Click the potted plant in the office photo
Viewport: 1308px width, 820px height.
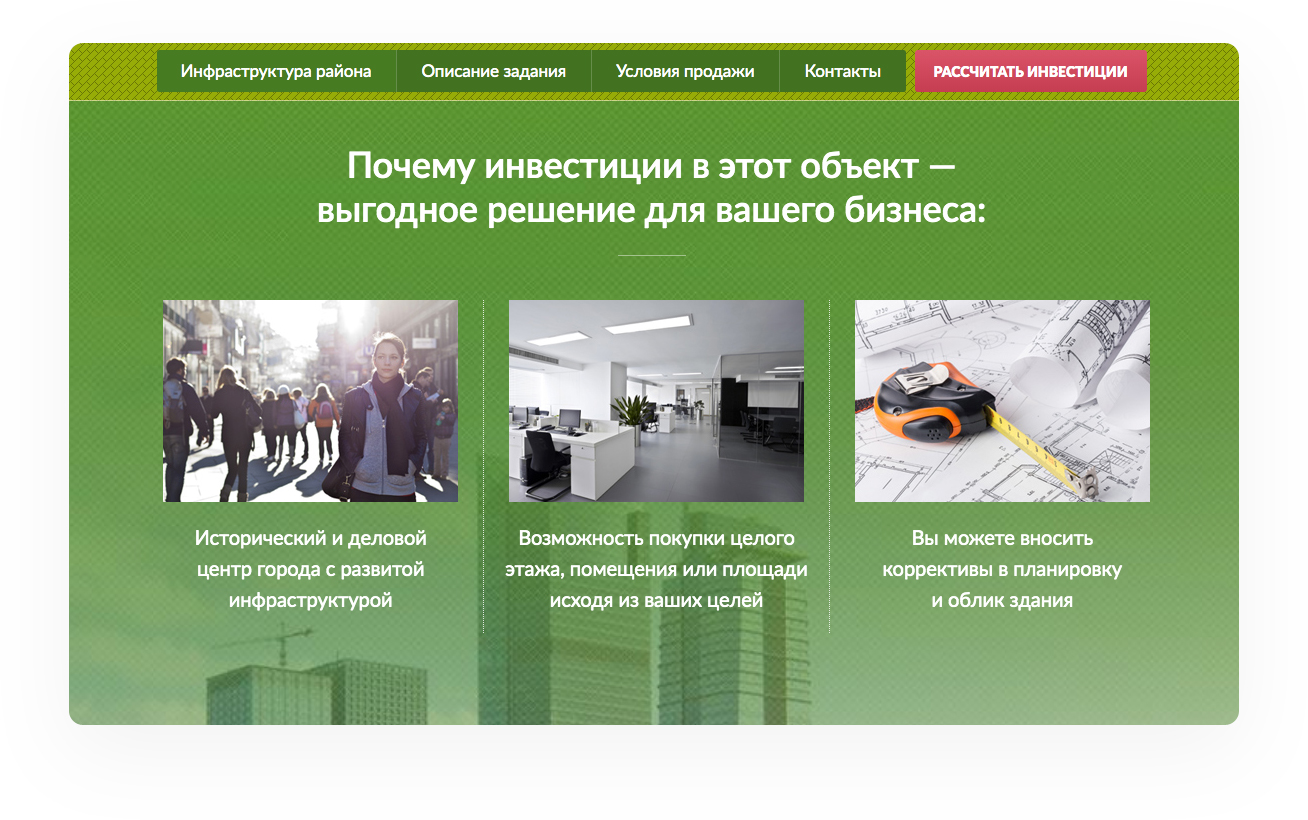pos(631,413)
